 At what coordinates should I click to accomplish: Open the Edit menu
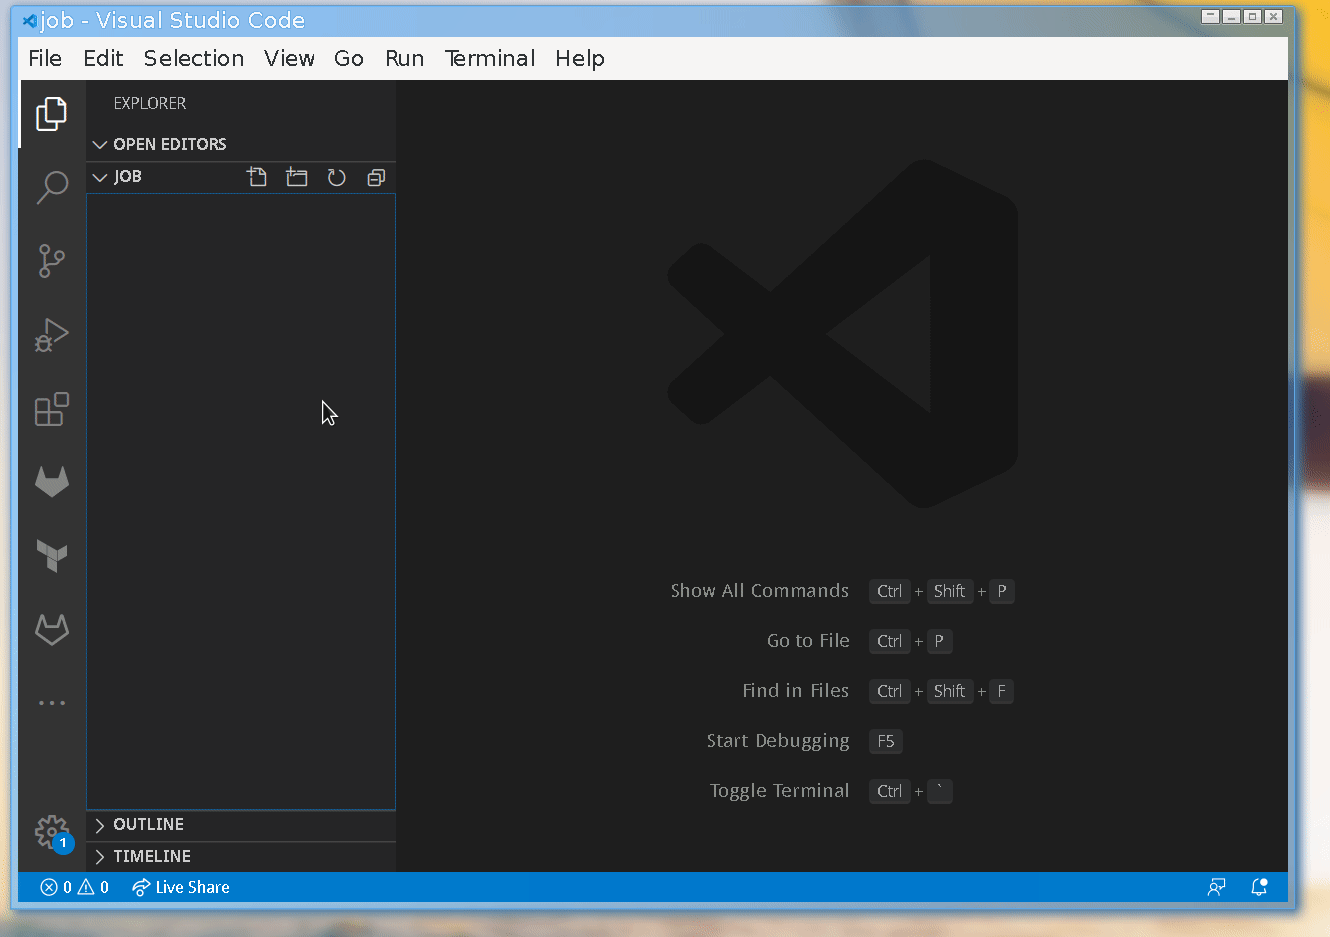click(x=103, y=58)
